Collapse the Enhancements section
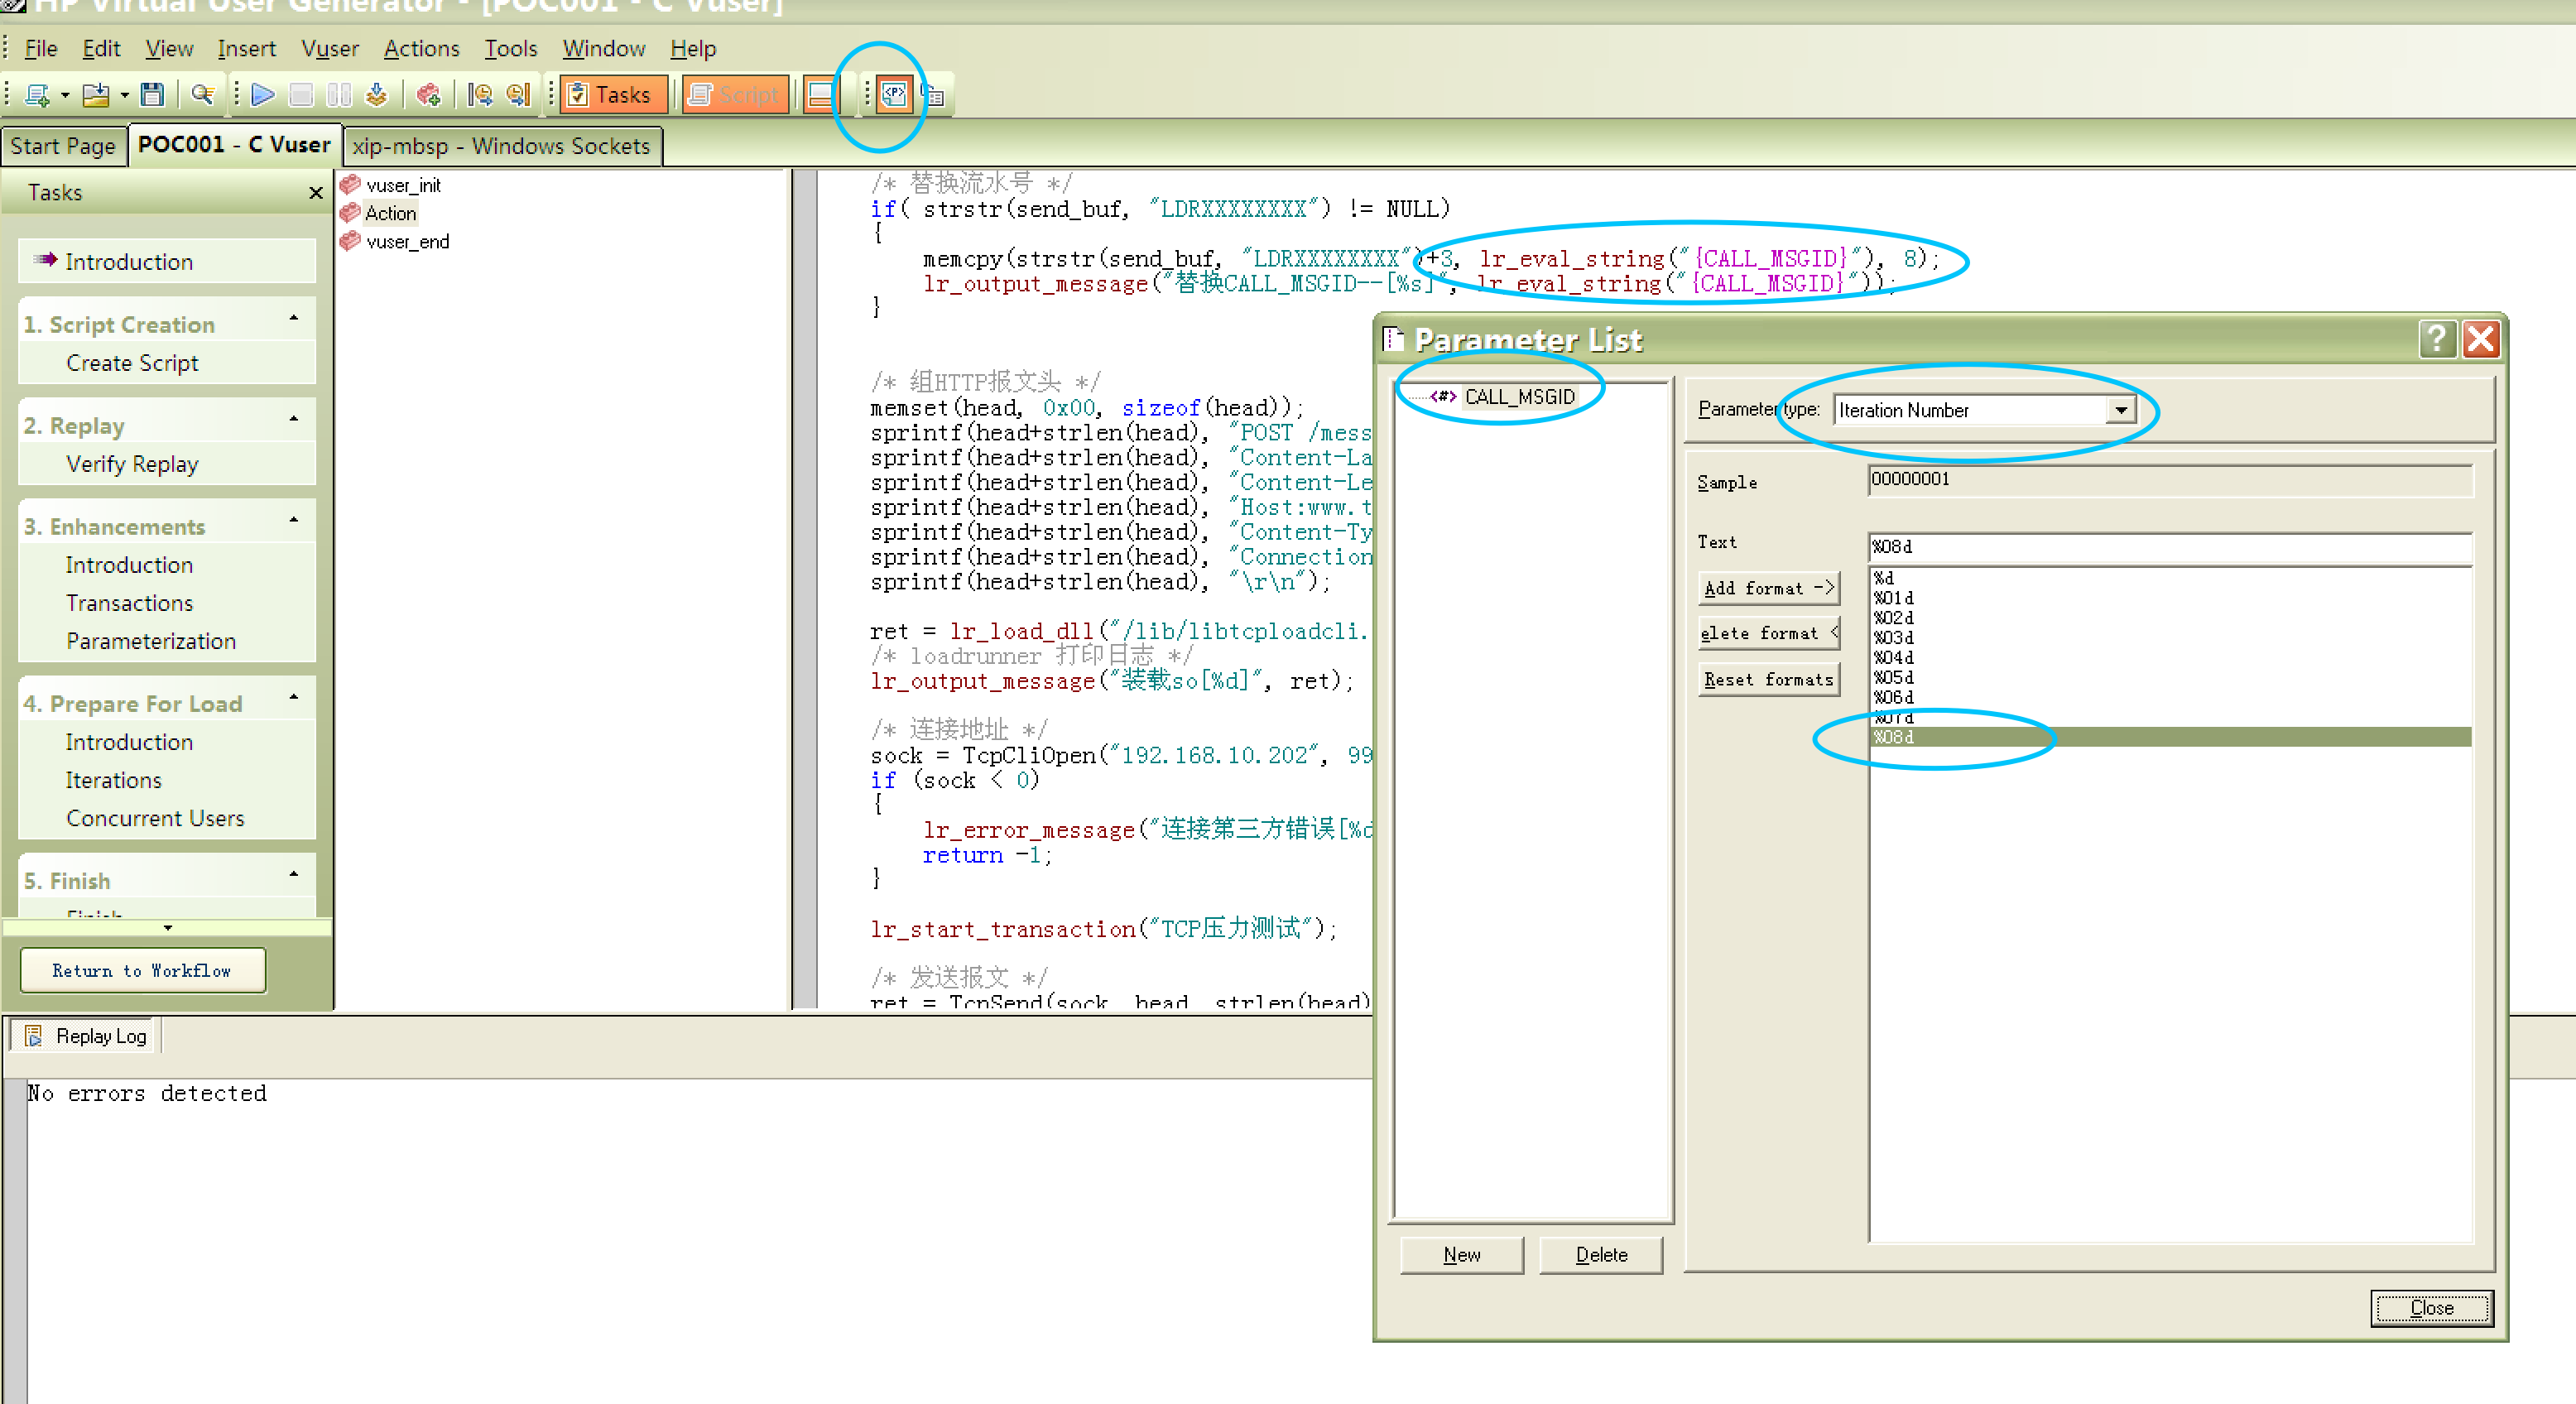 (x=293, y=521)
